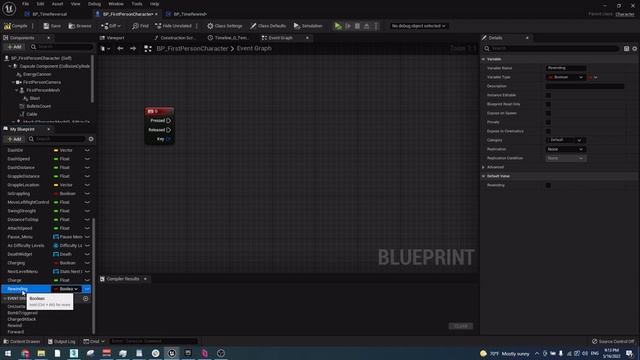Toggle the Private checkbox
Image resolution: width=640 pixels, height=360 pixels.
point(548,122)
